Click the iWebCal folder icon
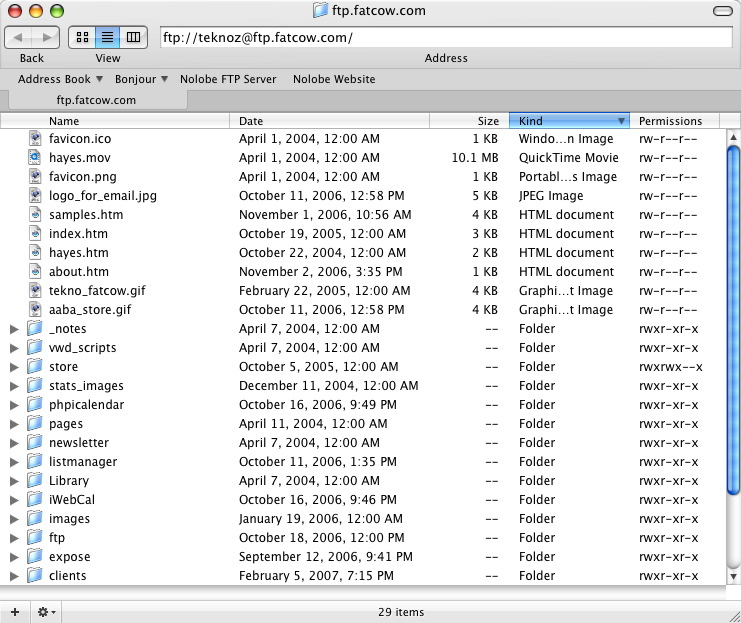 point(34,499)
